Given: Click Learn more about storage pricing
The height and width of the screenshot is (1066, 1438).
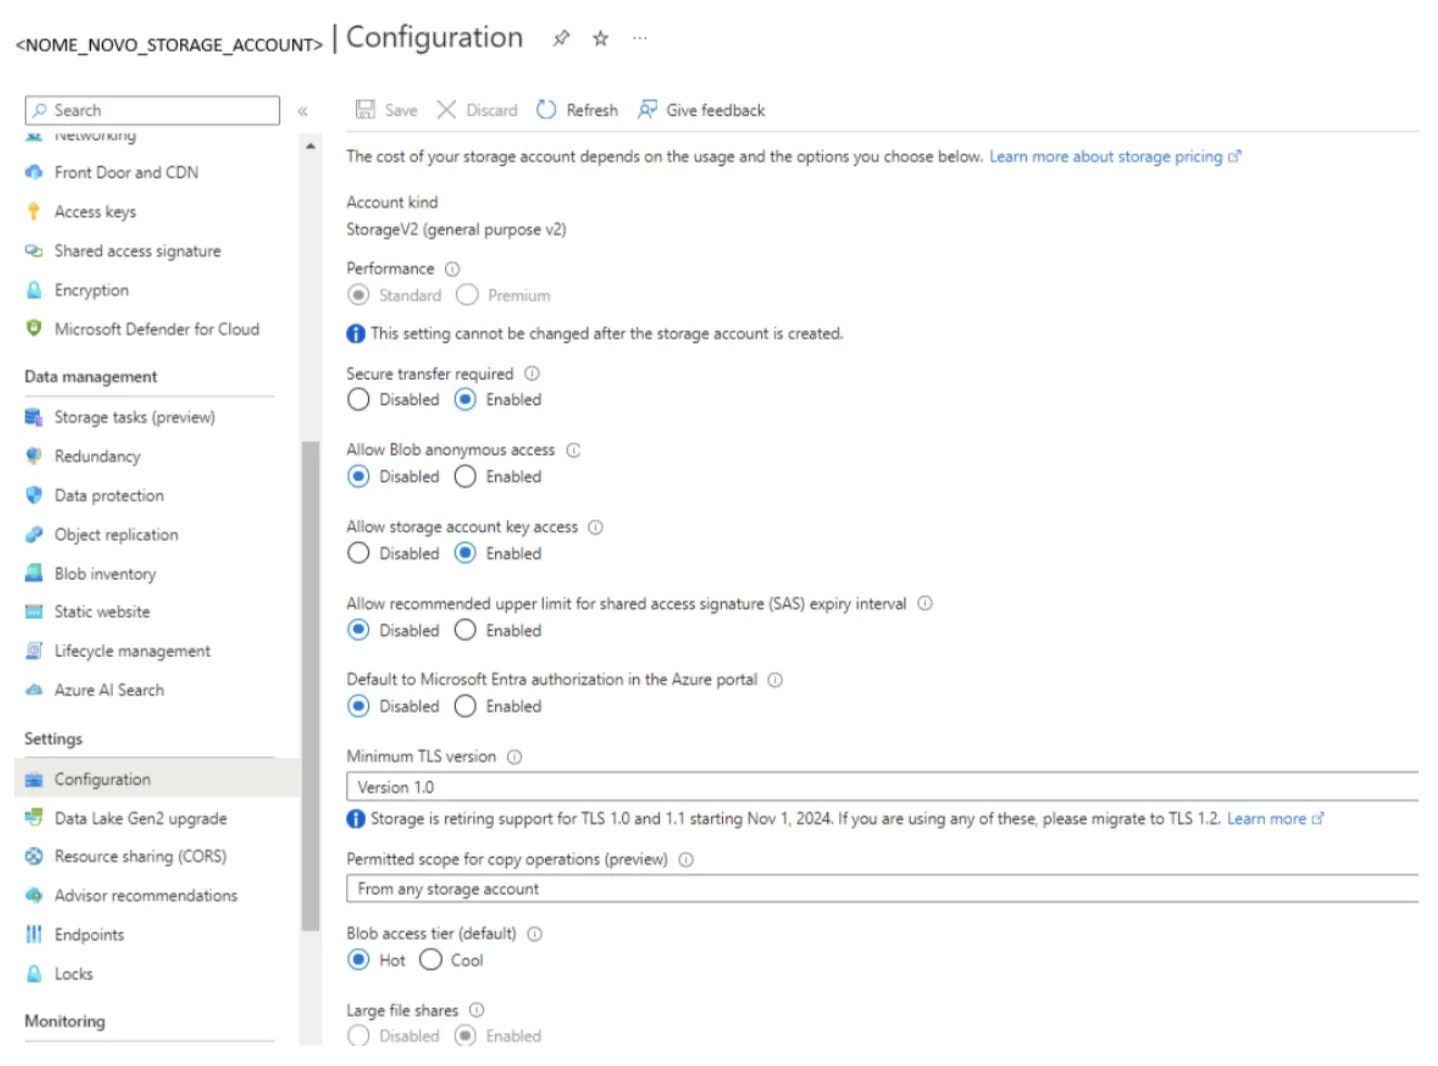Looking at the screenshot, I should pos(1108,156).
